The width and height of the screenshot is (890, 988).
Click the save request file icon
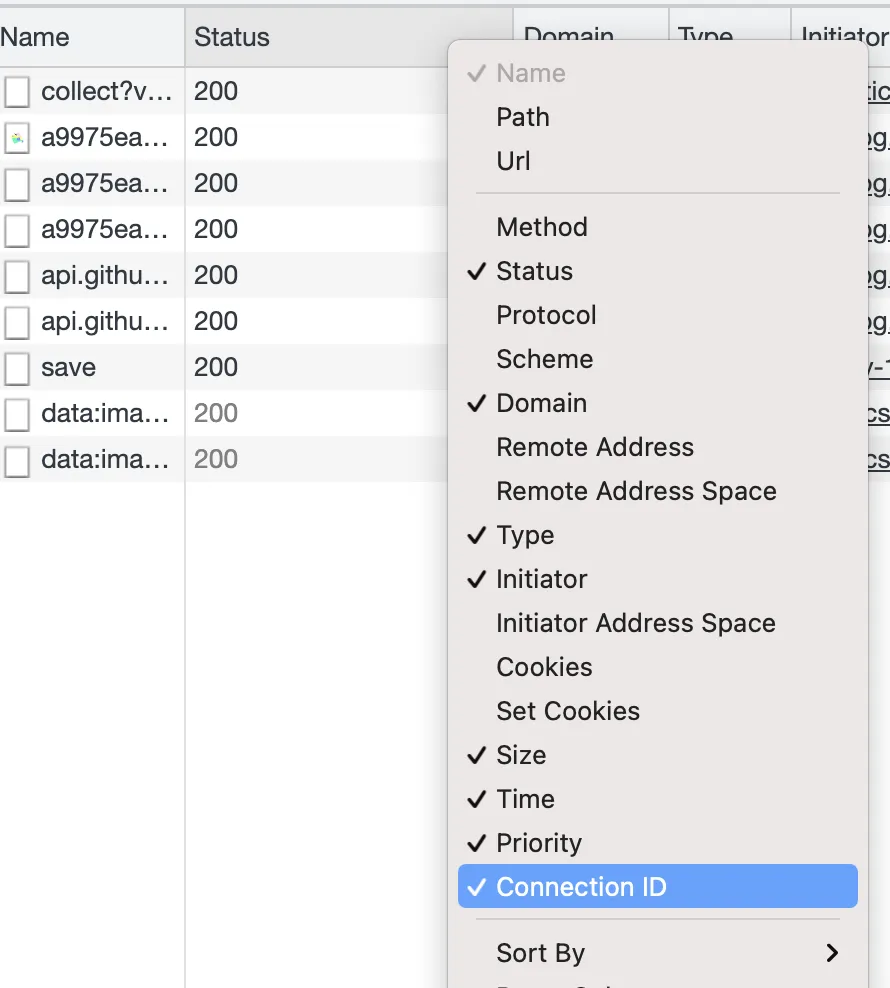pos(17,368)
